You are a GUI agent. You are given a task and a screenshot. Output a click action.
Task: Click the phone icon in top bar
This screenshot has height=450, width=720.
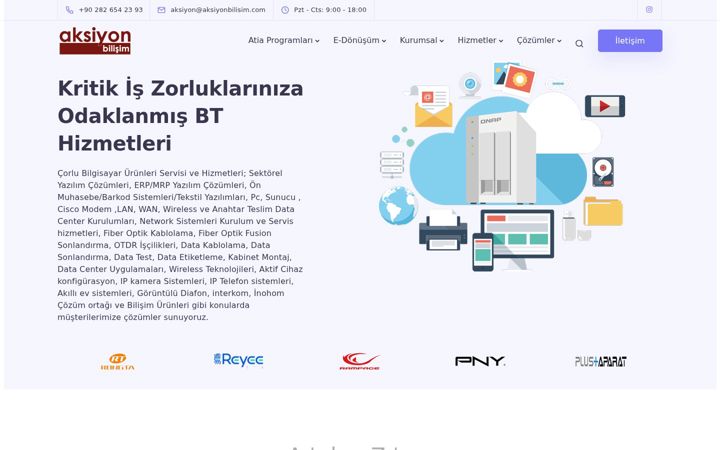69,10
